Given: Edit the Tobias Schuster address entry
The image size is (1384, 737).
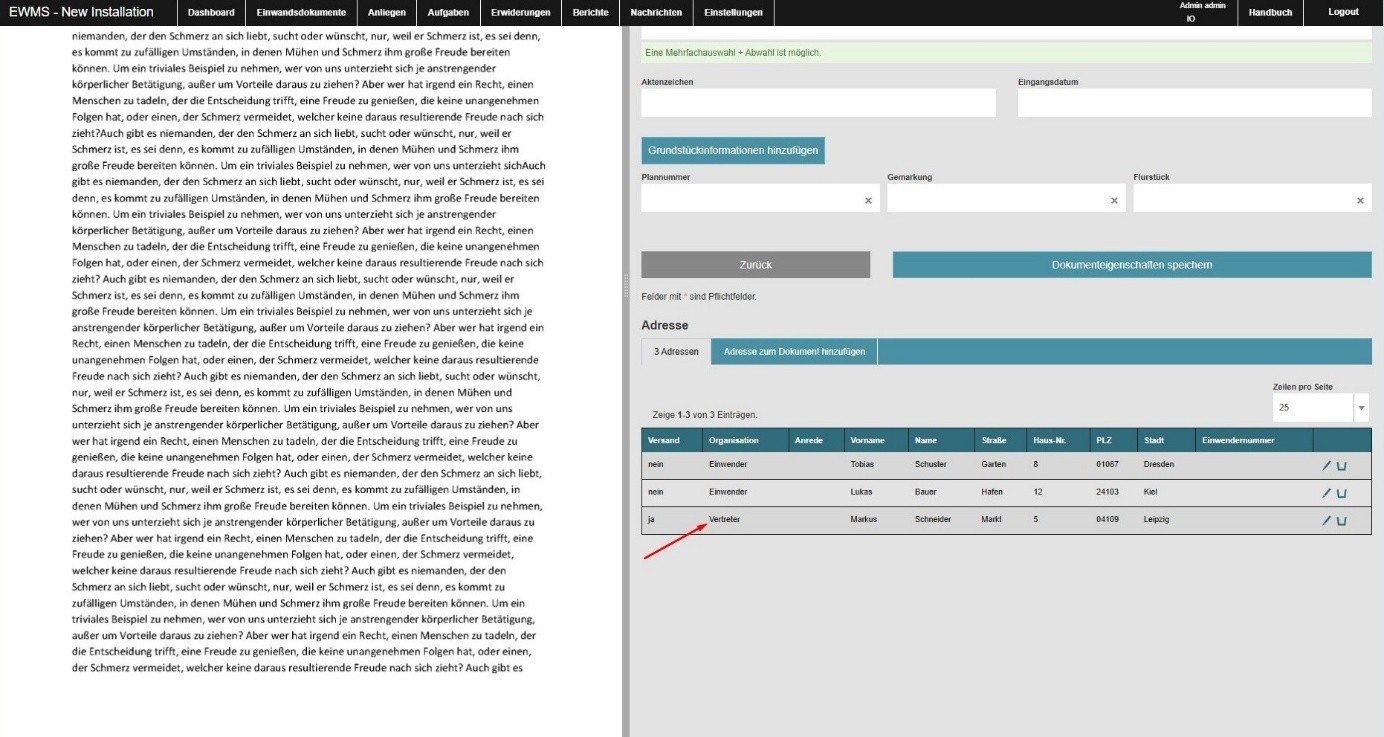Looking at the screenshot, I should point(1327,465).
